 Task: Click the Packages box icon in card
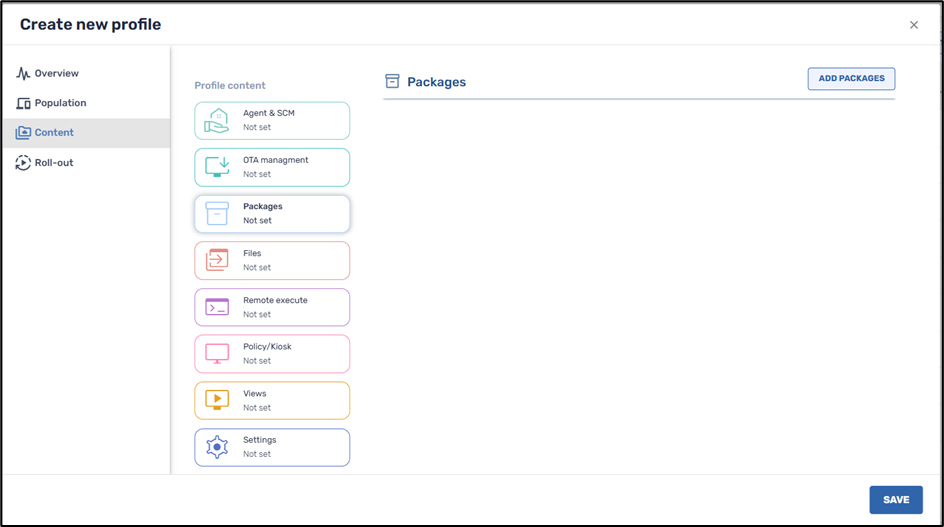pyautogui.click(x=217, y=214)
